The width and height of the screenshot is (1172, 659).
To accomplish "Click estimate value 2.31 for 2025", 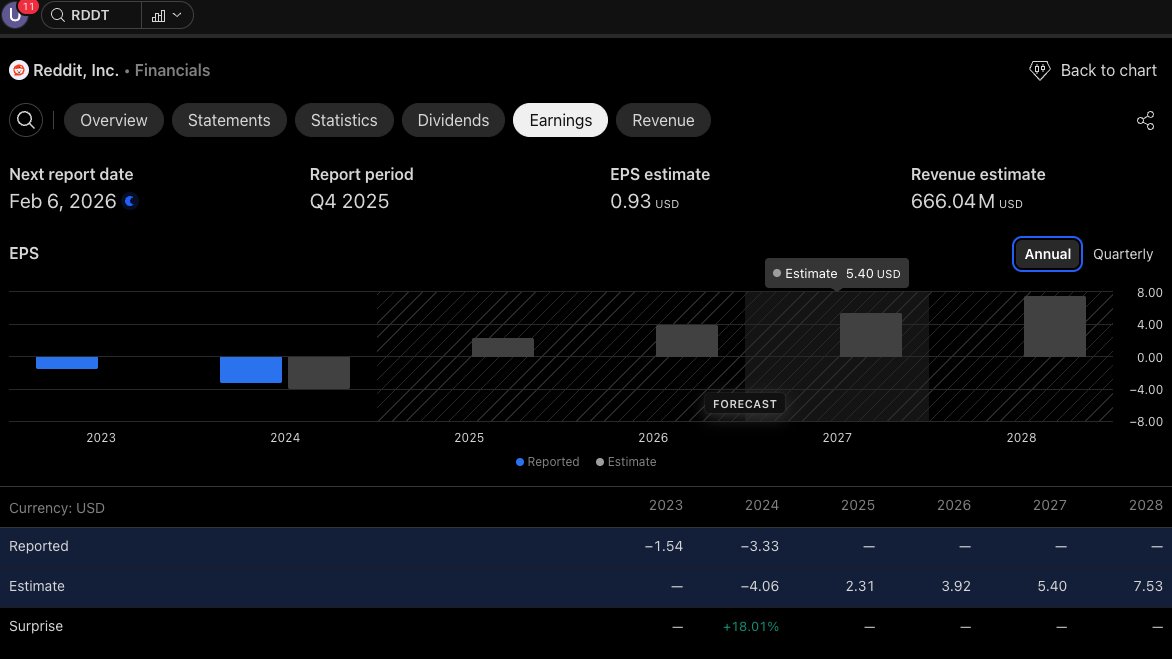I will (x=860, y=587).
